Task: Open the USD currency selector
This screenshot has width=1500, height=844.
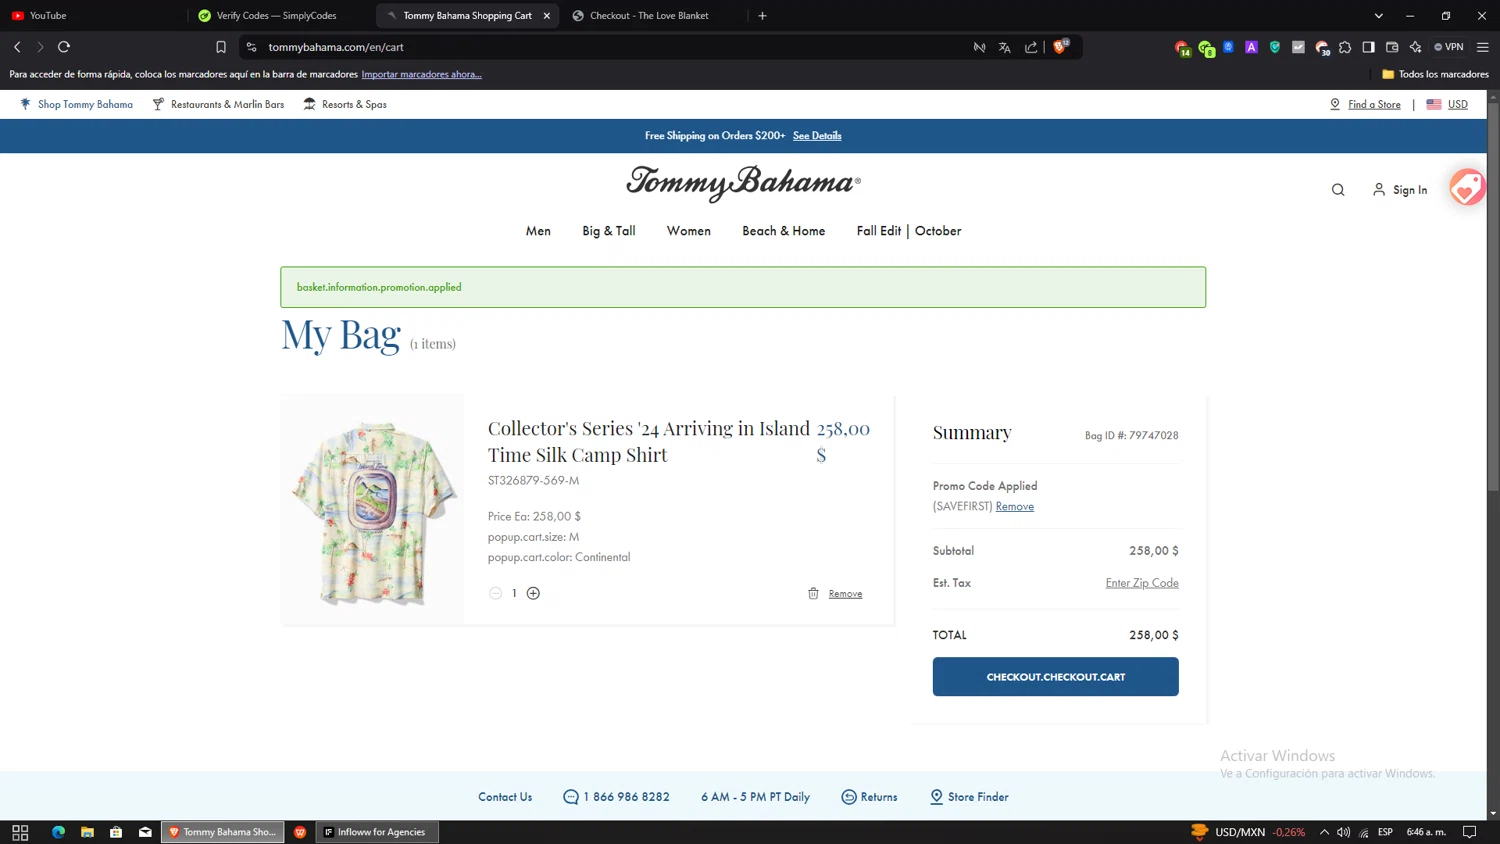Action: point(1447,104)
